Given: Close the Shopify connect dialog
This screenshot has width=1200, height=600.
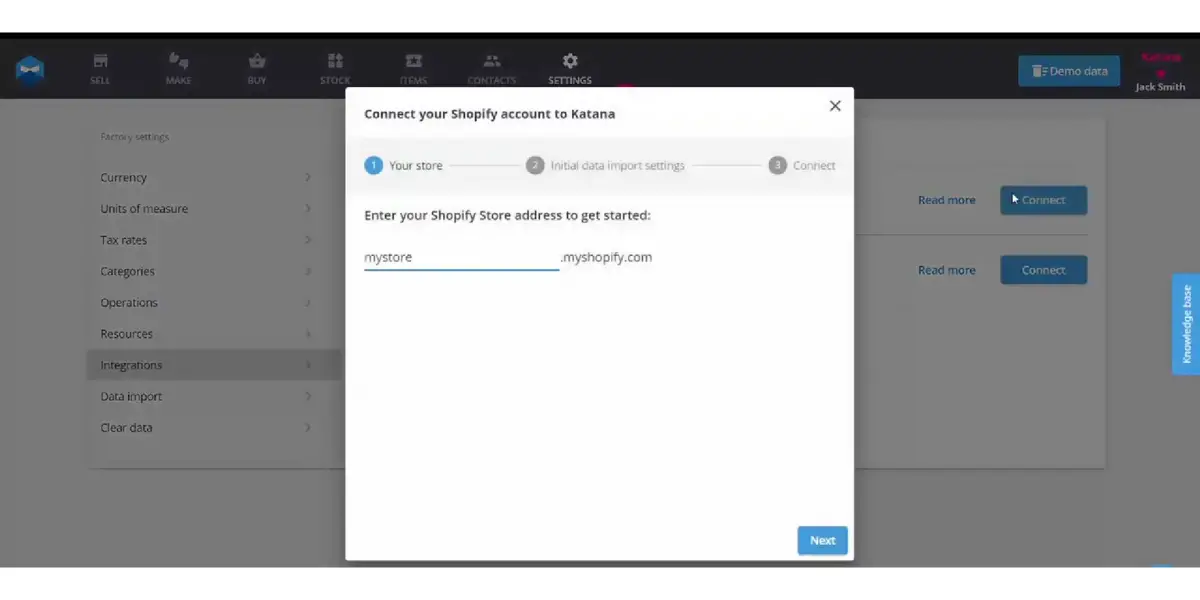Looking at the screenshot, I should point(835,106).
